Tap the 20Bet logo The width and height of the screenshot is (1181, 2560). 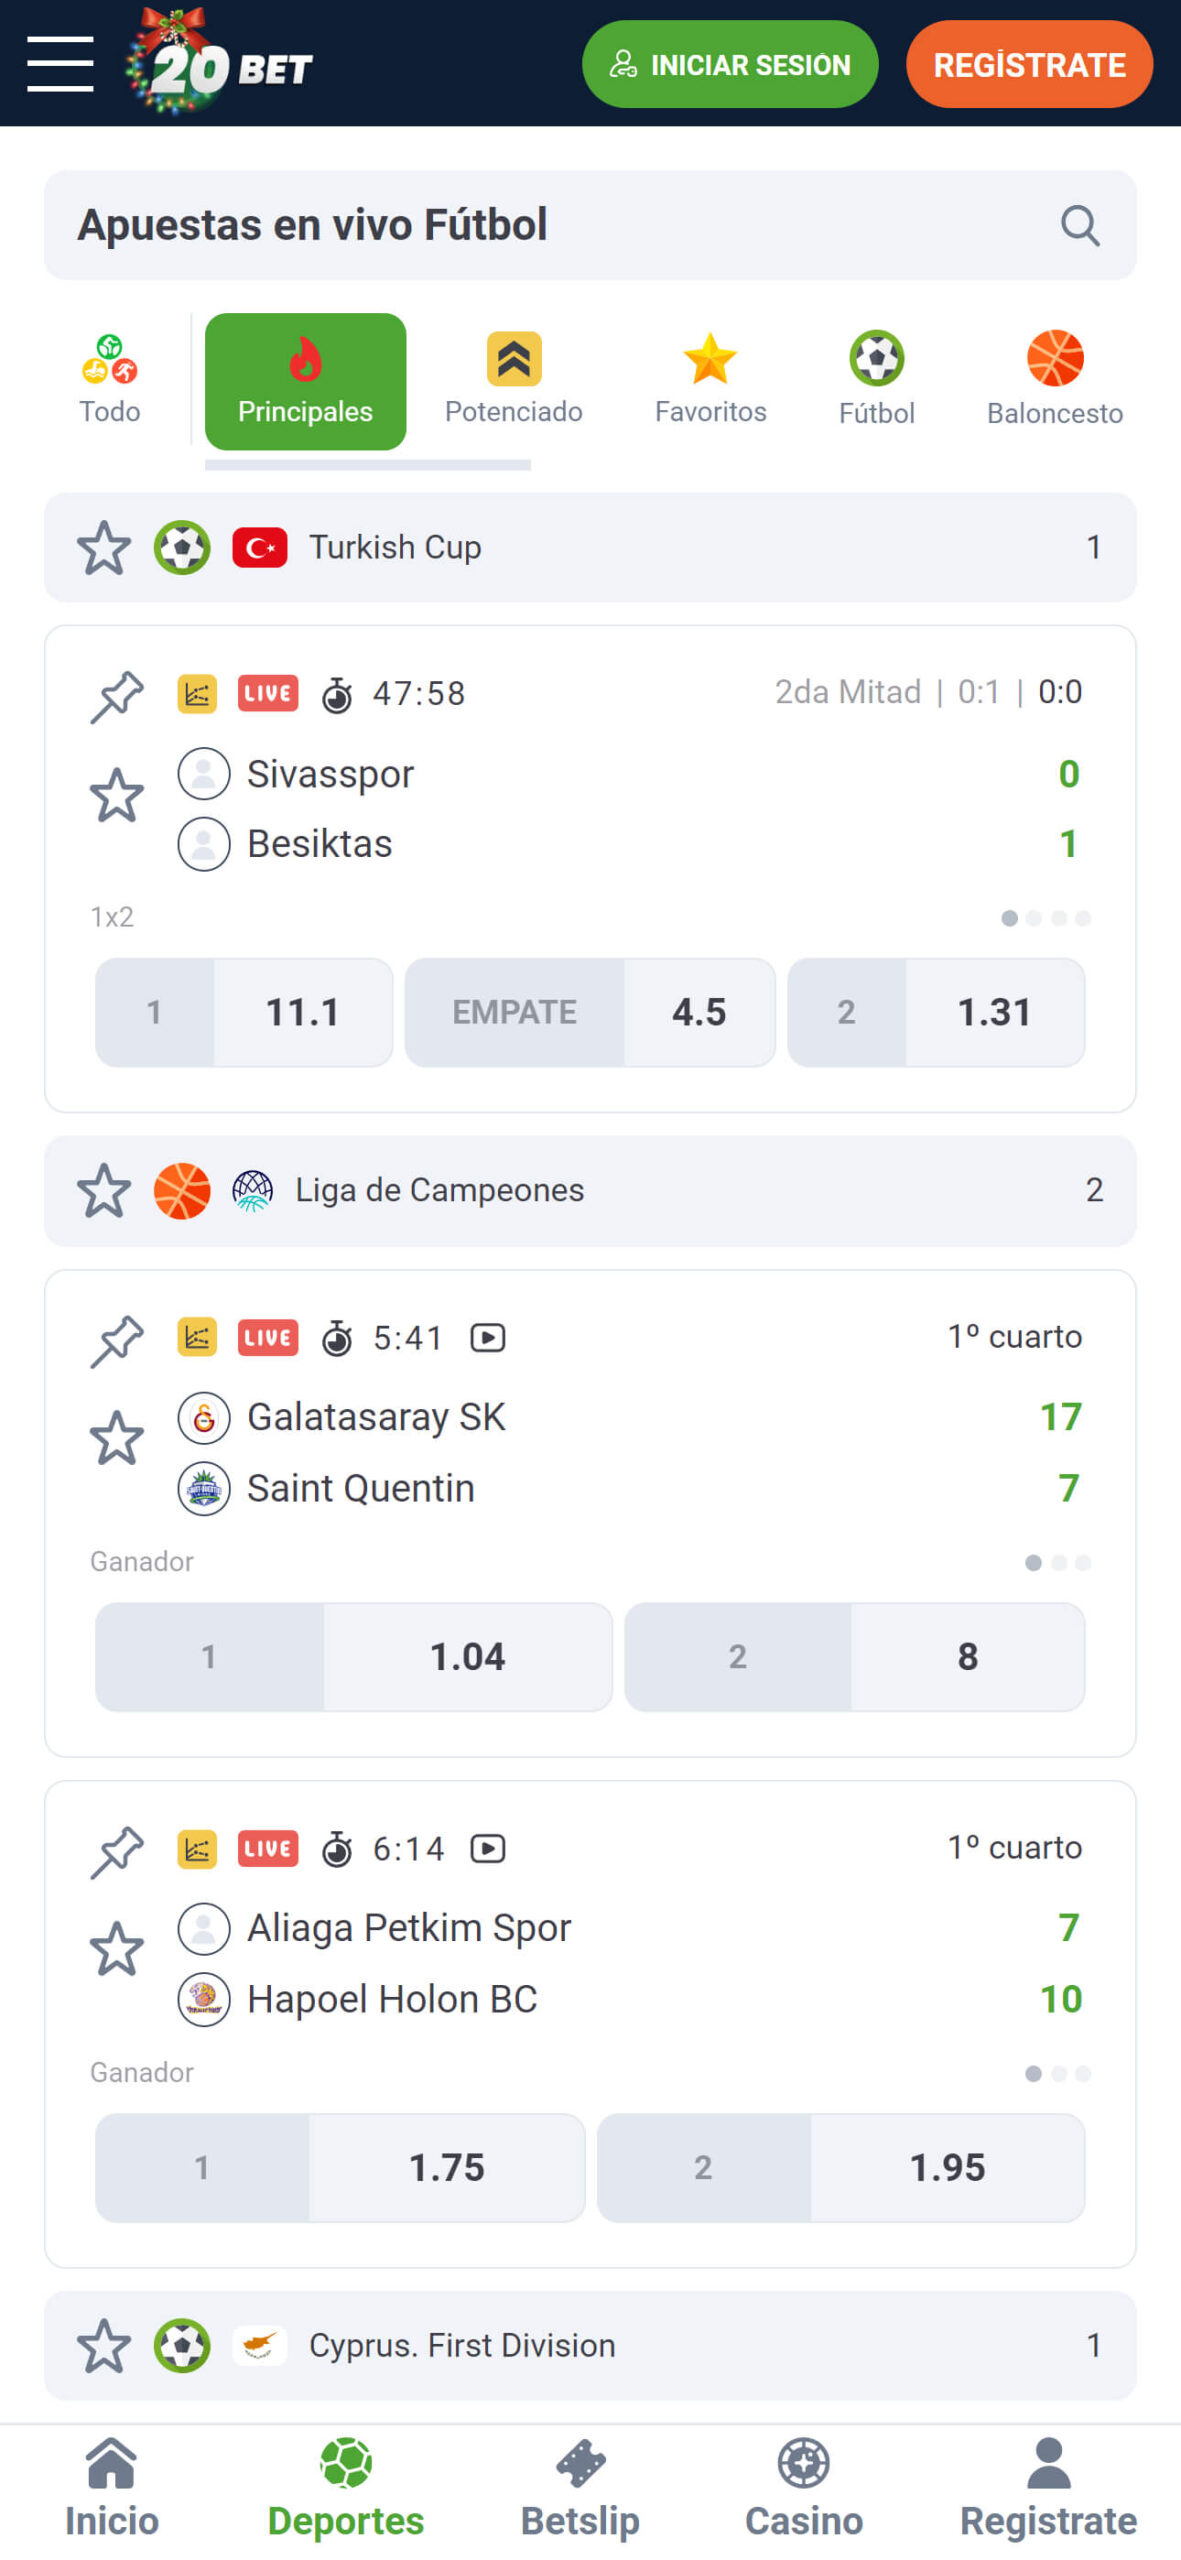pyautogui.click(x=219, y=64)
